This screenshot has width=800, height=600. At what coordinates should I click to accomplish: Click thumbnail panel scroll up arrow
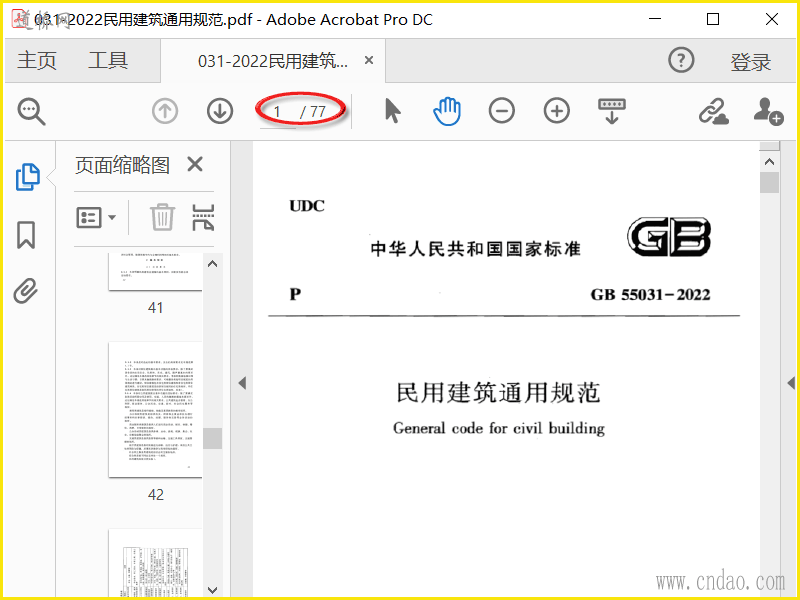213,264
